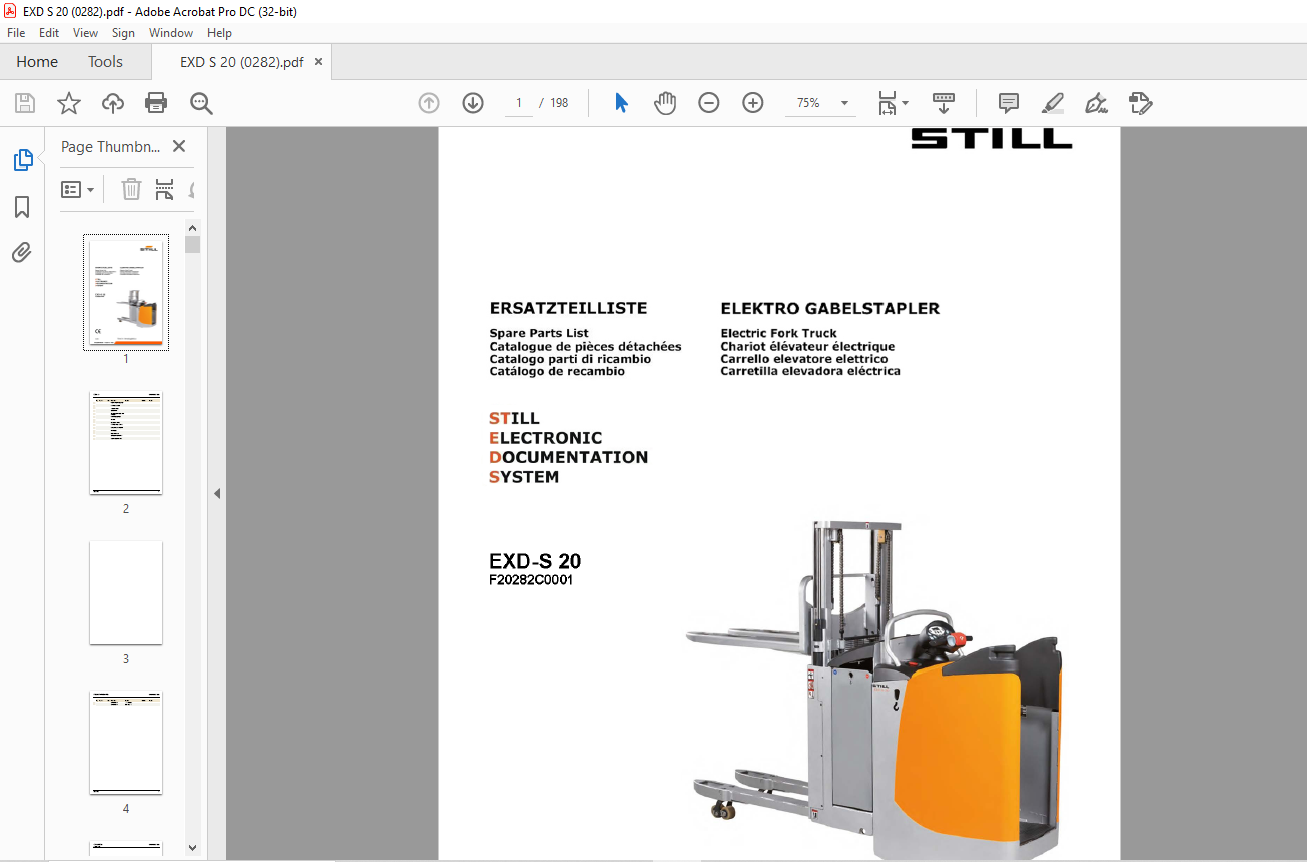This screenshot has height=862, width=1307.
Task: Select page 4 thumbnail
Action: (x=126, y=743)
